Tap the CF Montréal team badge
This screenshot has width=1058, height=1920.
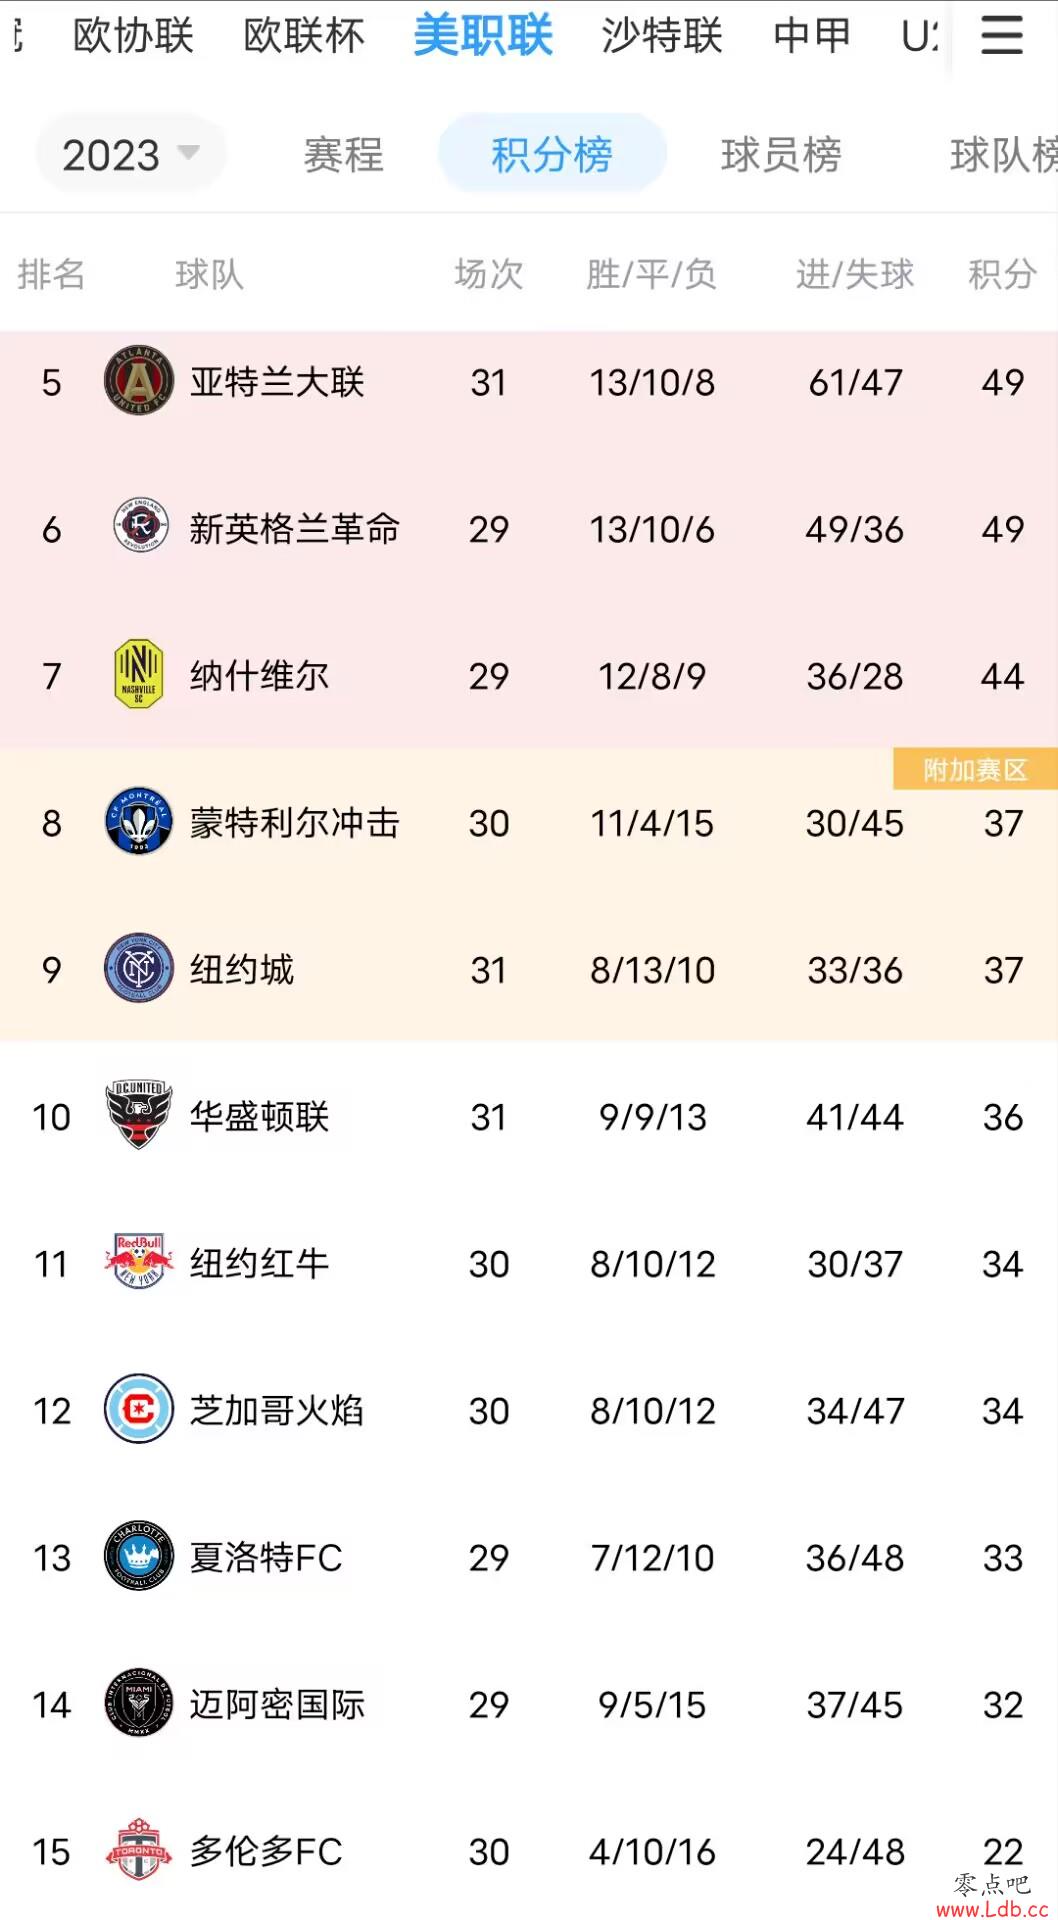[139, 822]
